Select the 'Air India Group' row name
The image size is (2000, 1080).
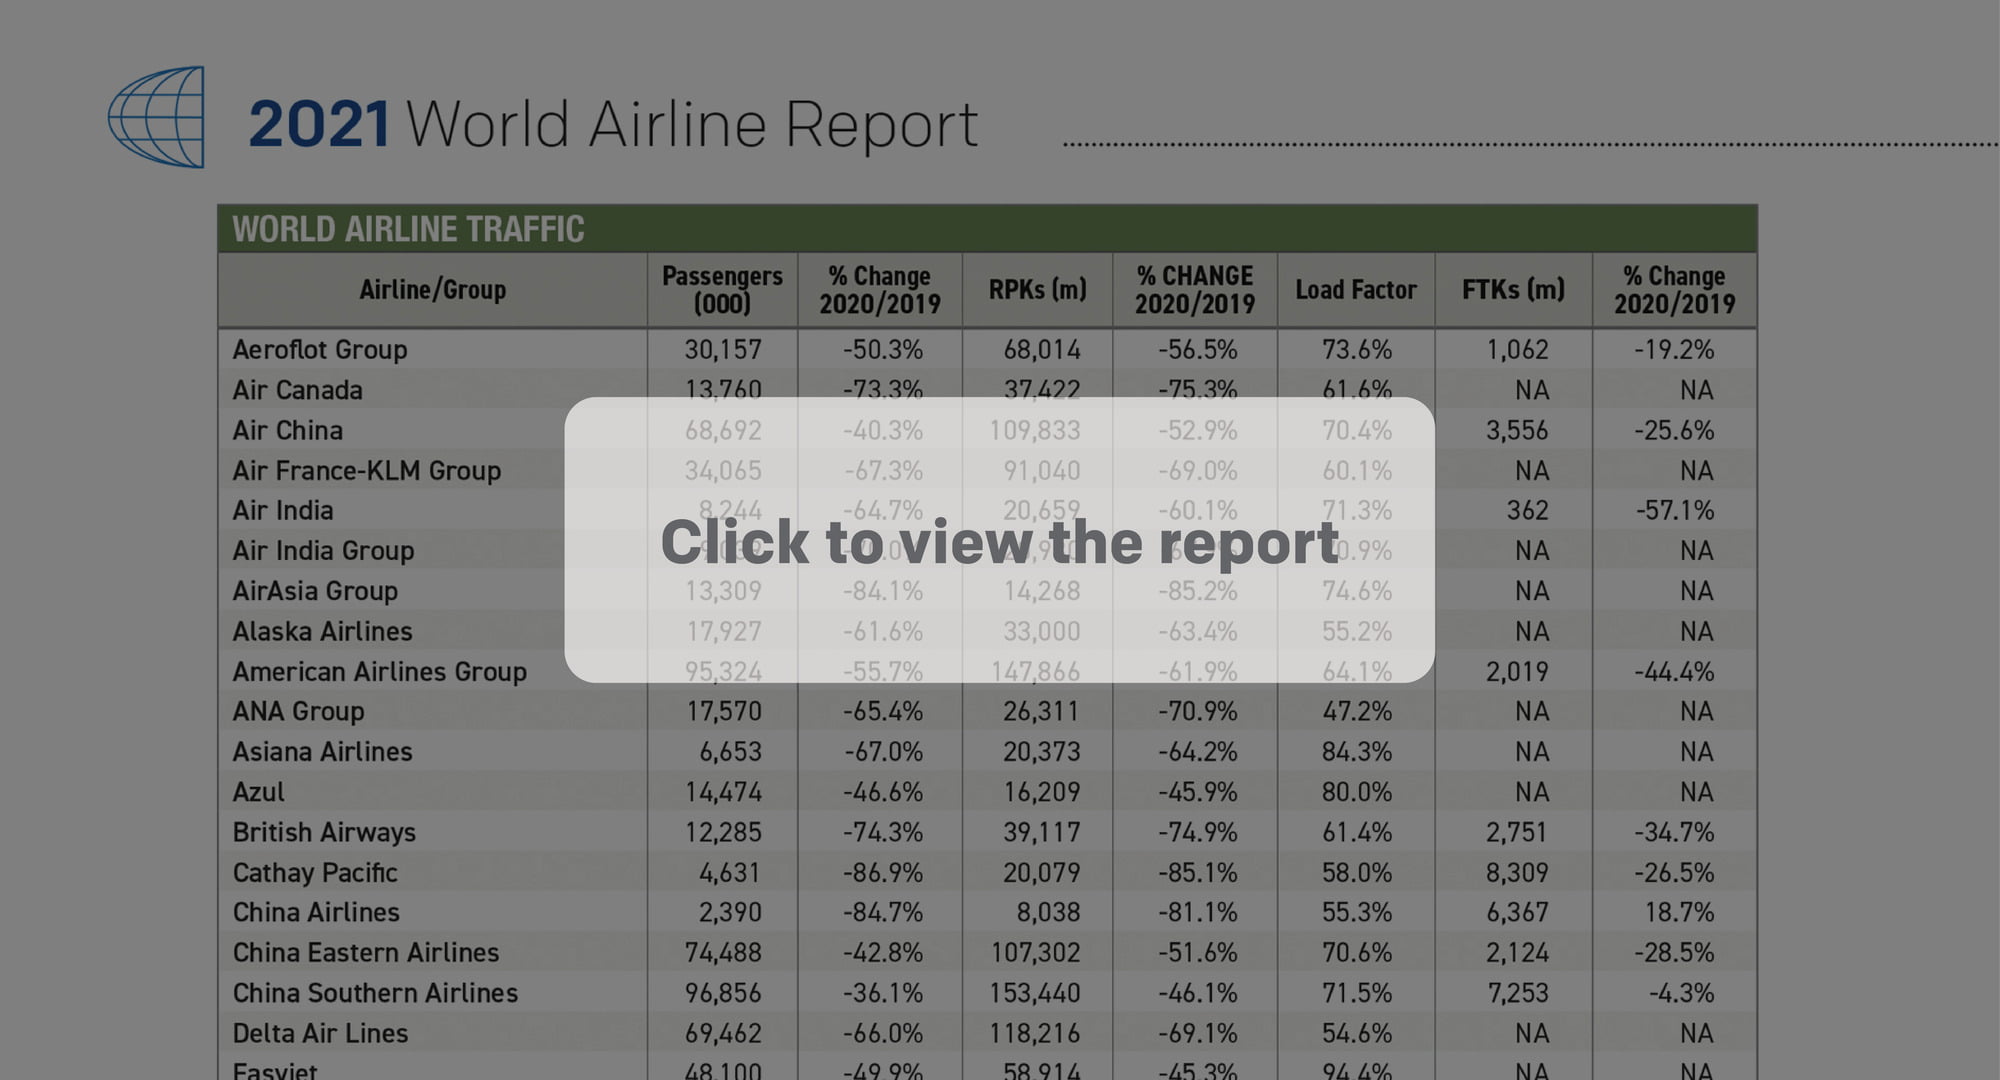point(323,551)
